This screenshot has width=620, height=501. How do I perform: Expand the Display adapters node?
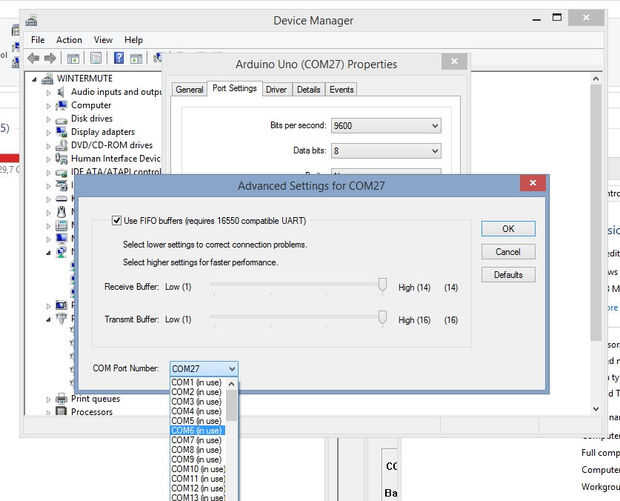point(48,132)
